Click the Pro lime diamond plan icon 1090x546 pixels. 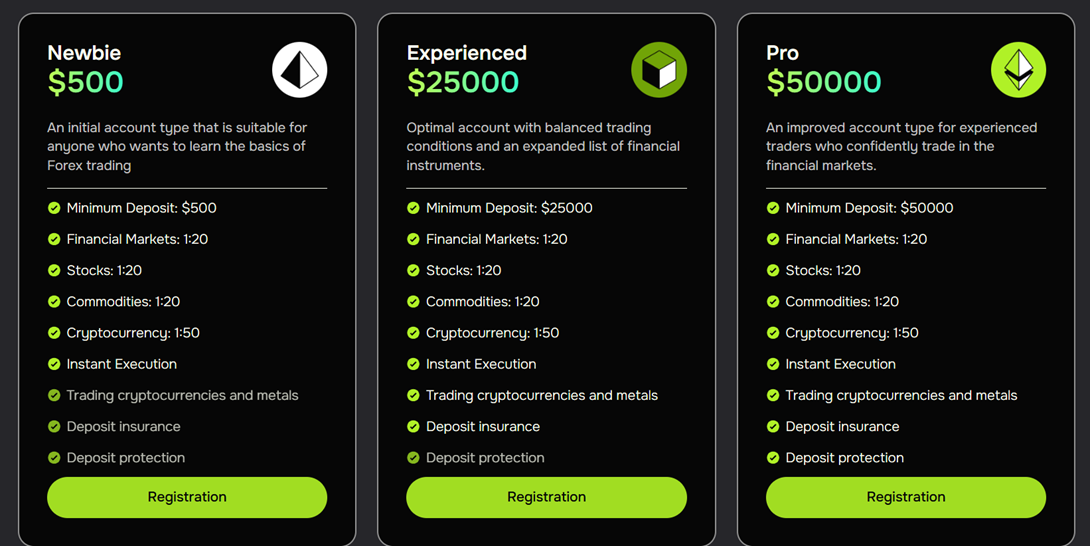click(1018, 70)
